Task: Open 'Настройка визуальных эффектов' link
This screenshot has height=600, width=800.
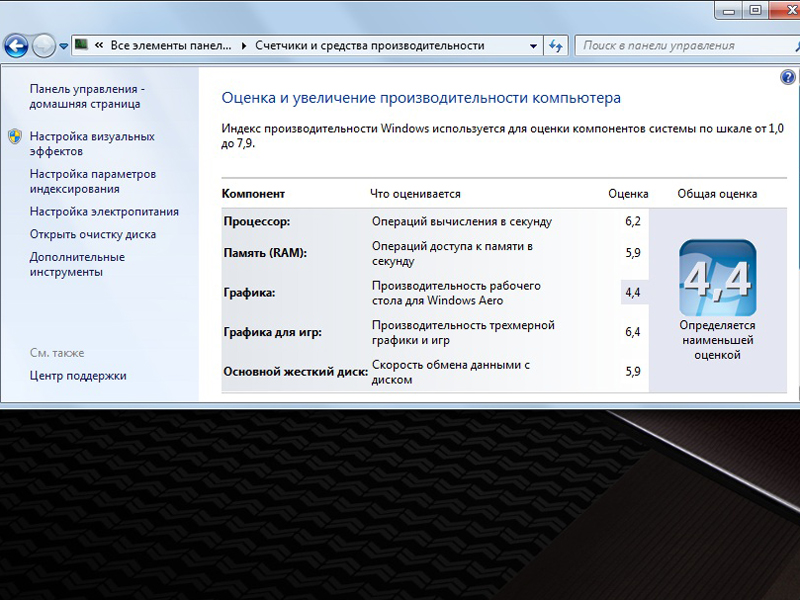Action: coord(92,144)
